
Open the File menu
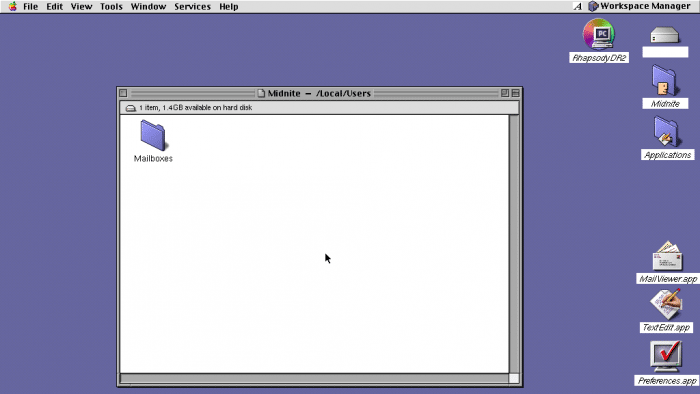(30, 7)
